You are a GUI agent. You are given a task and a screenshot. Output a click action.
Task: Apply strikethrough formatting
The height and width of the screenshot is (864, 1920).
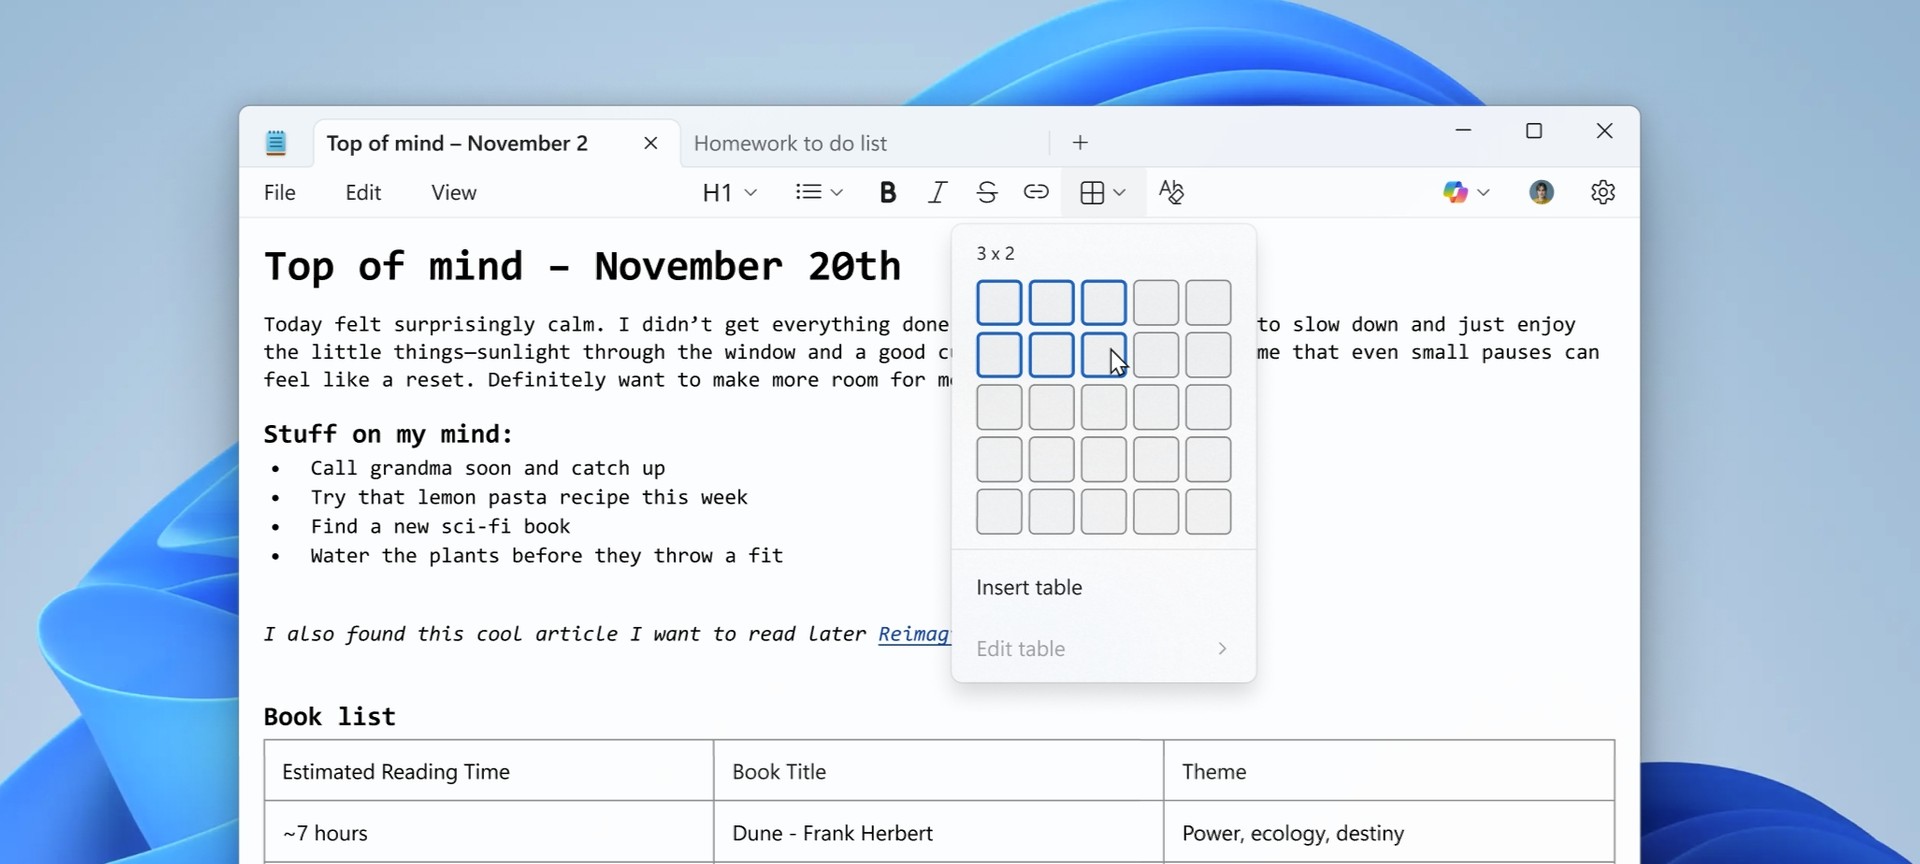click(x=987, y=192)
